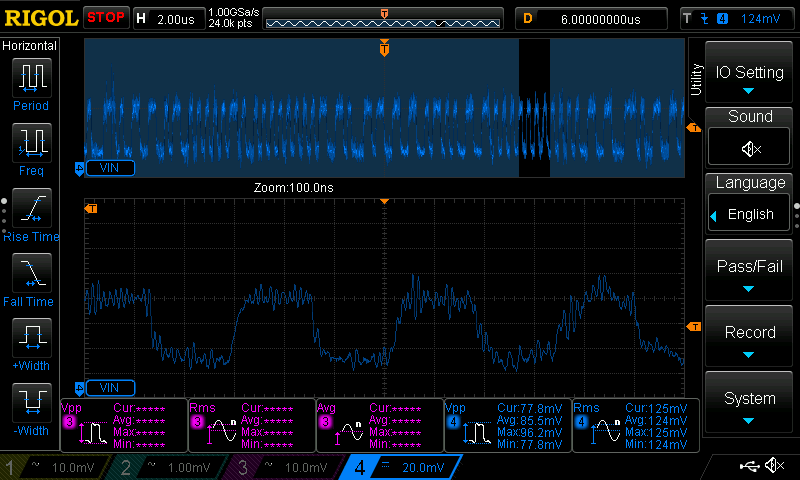
Task: Click the Utility tab label
Action: point(696,79)
